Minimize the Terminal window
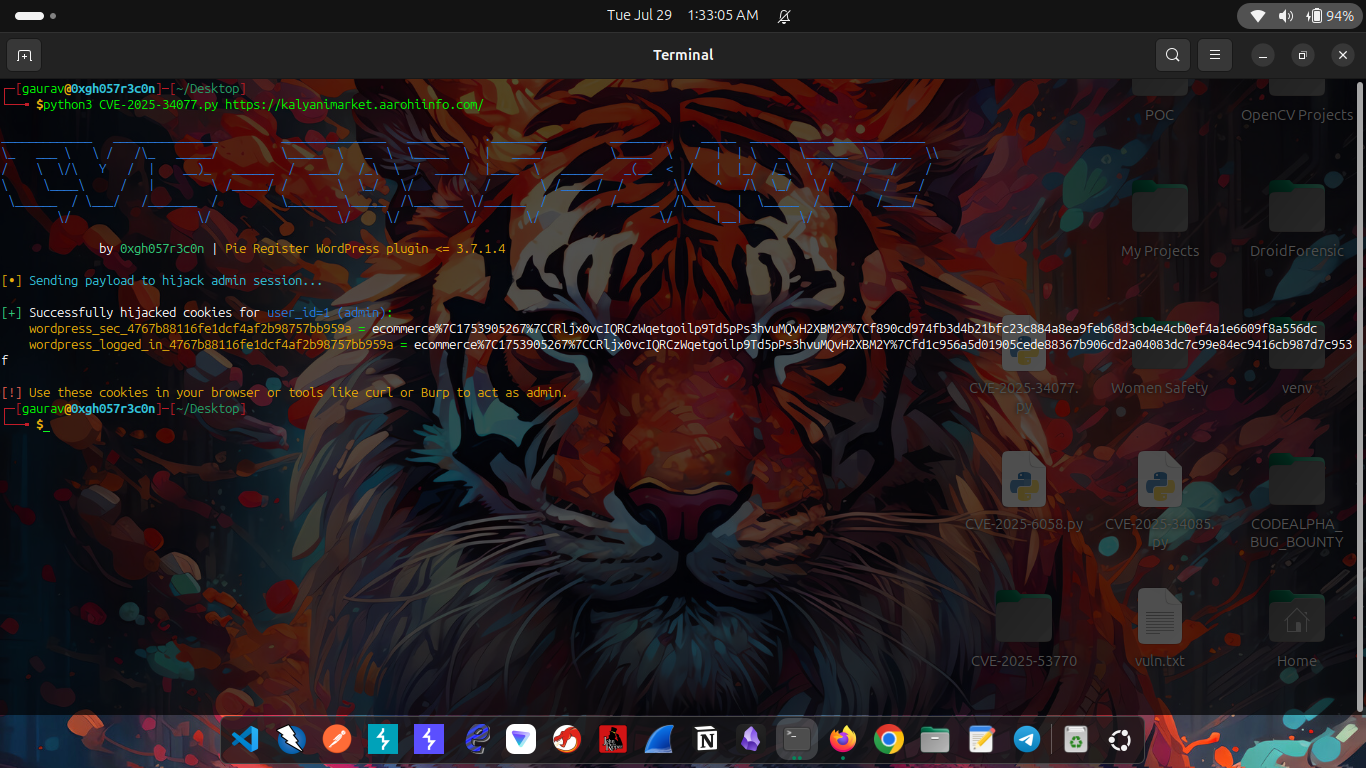 coord(1264,55)
